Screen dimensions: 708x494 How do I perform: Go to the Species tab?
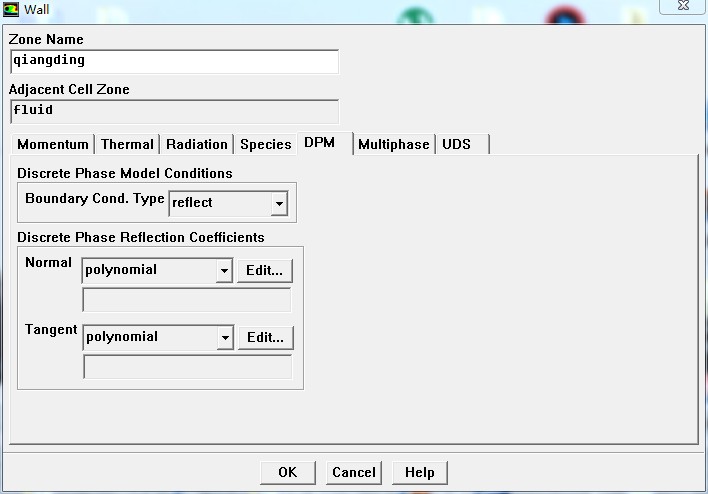point(265,145)
